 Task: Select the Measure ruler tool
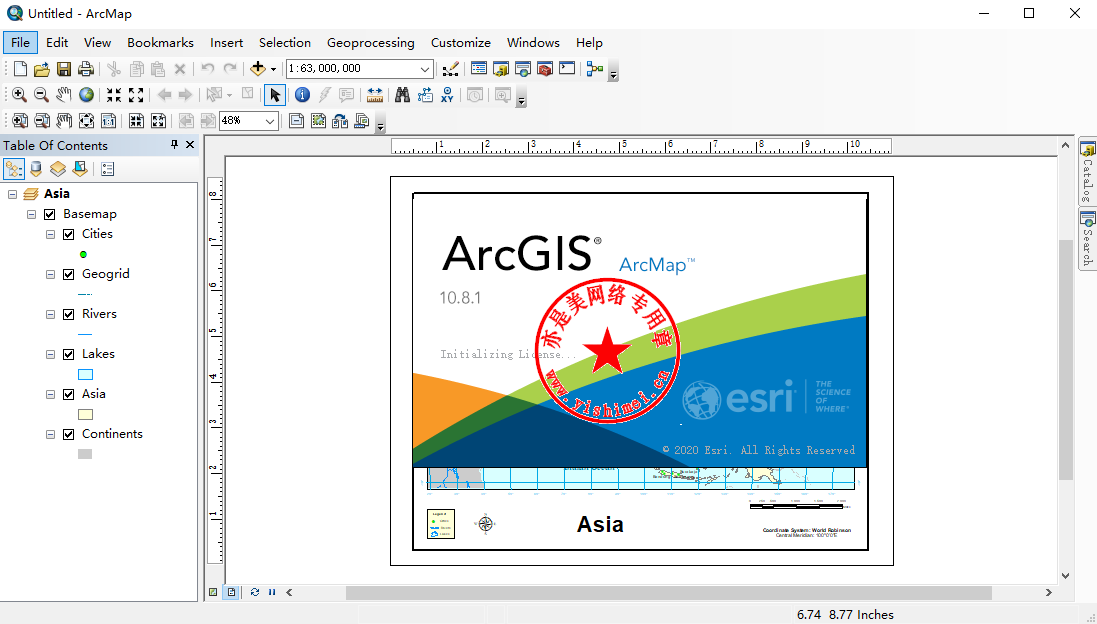coord(375,95)
